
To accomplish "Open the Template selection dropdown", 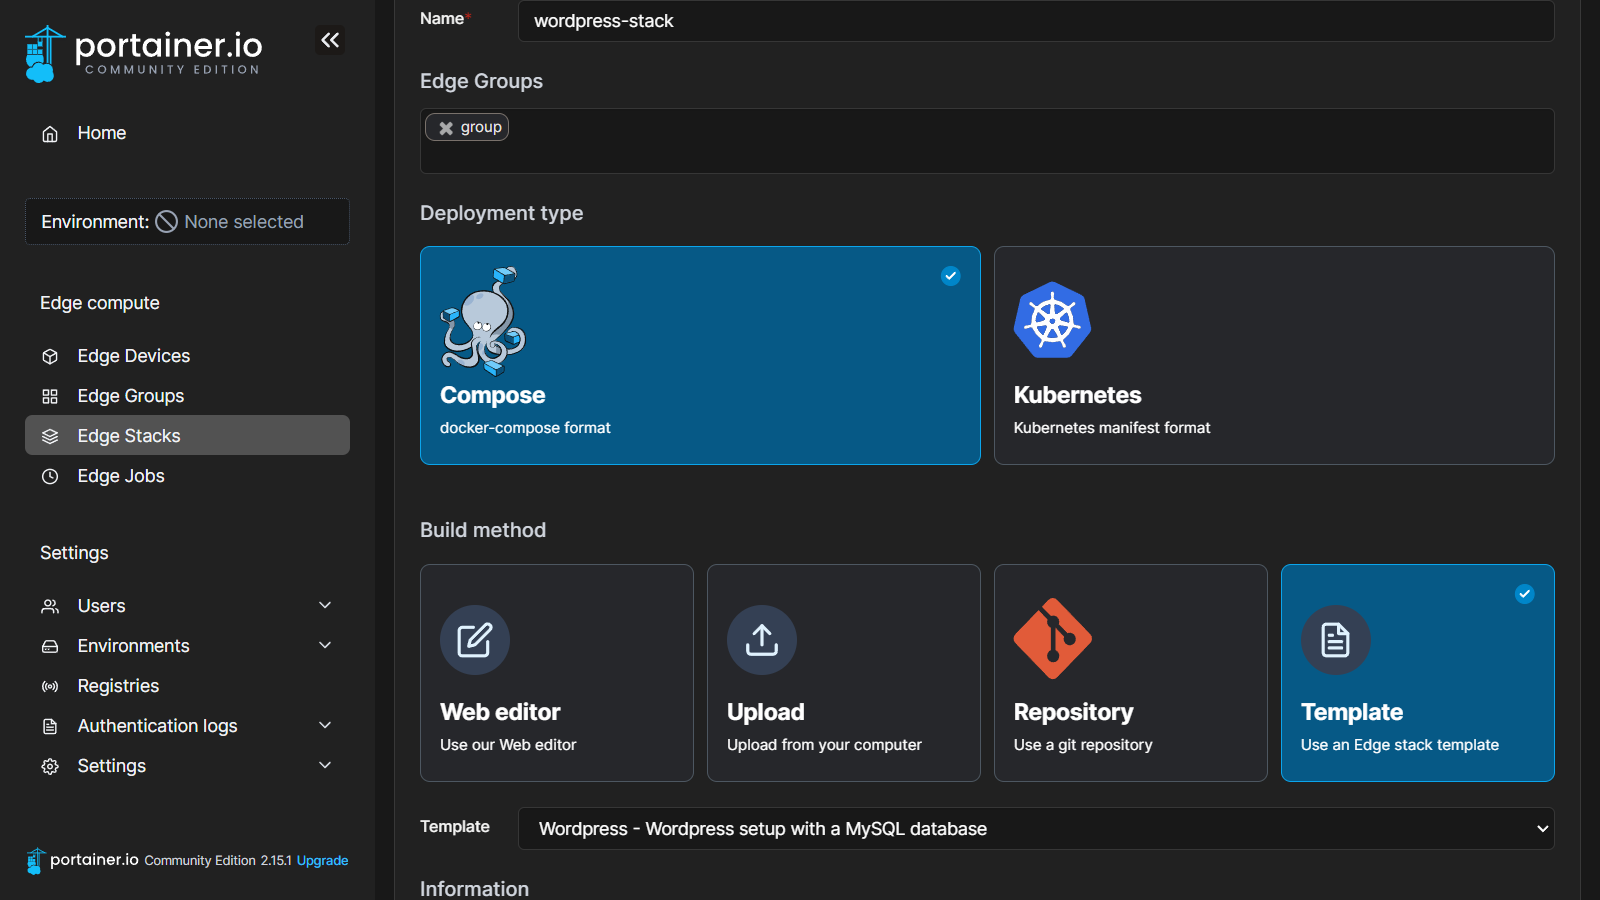I will click(x=1035, y=829).
